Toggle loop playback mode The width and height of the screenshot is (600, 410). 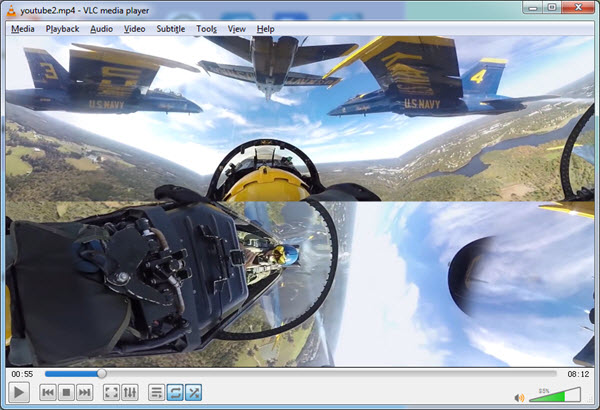point(175,393)
